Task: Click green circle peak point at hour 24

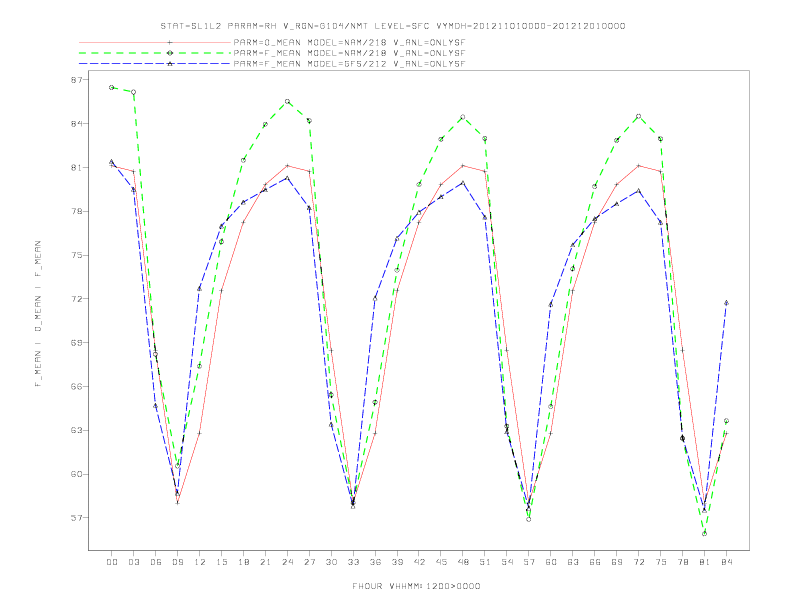Action: pos(287,101)
